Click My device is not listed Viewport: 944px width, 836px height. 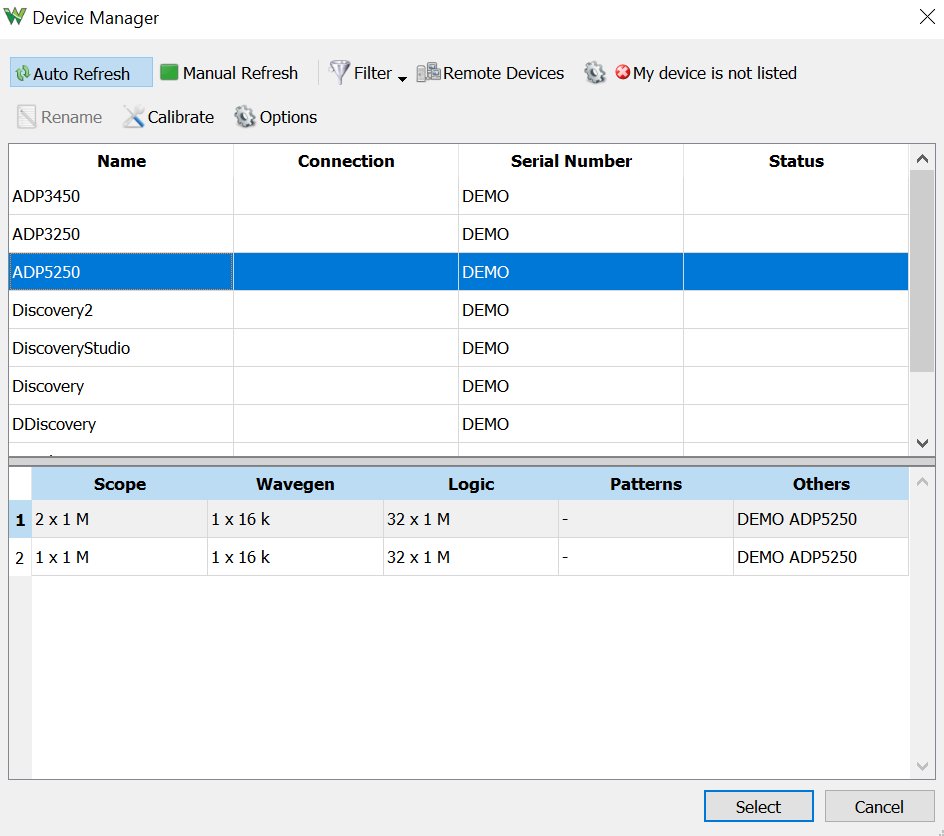706,73
